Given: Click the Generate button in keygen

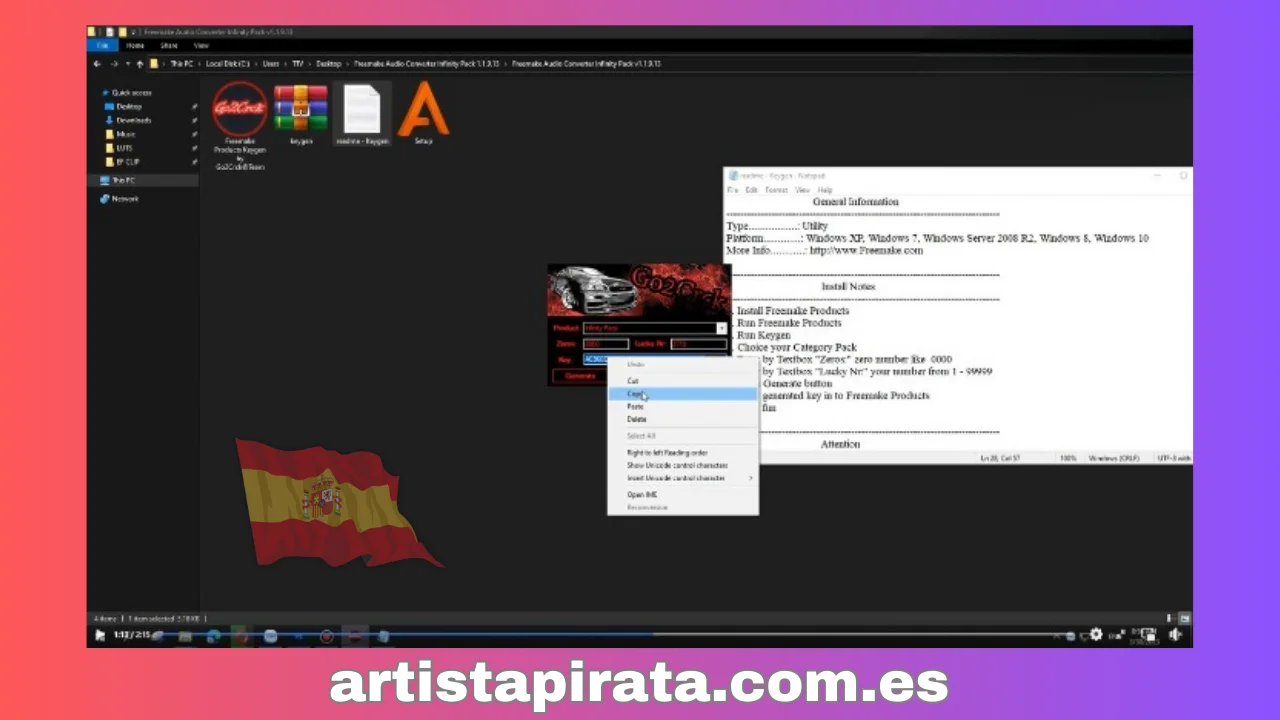Looking at the screenshot, I should click(x=580, y=377).
